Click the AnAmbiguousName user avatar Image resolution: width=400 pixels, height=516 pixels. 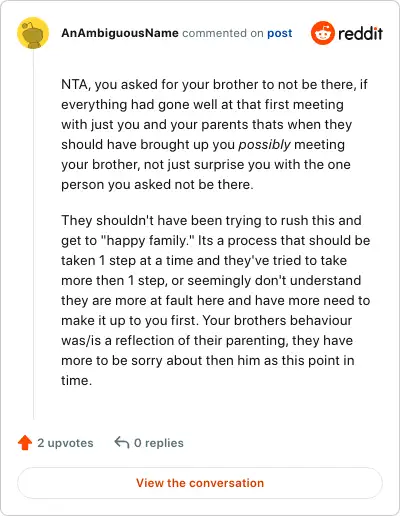click(33, 33)
